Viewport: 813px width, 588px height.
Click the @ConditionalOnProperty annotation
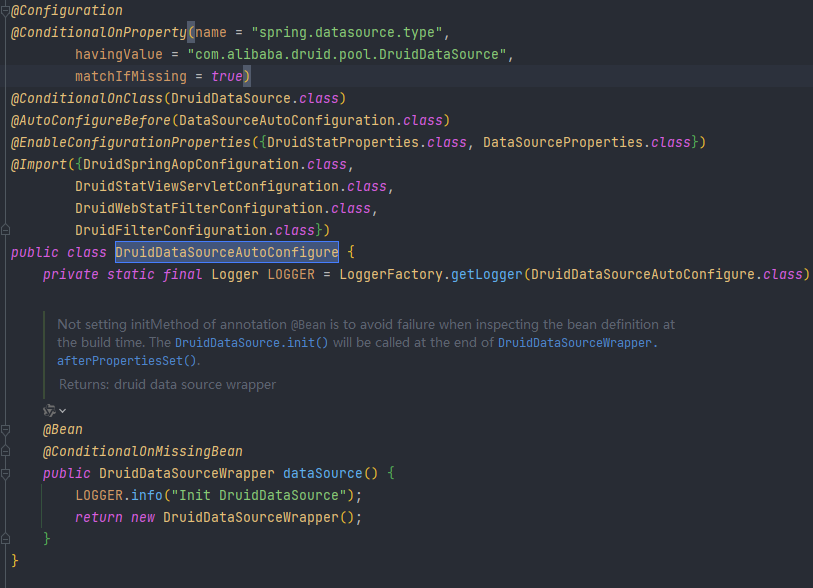99,32
